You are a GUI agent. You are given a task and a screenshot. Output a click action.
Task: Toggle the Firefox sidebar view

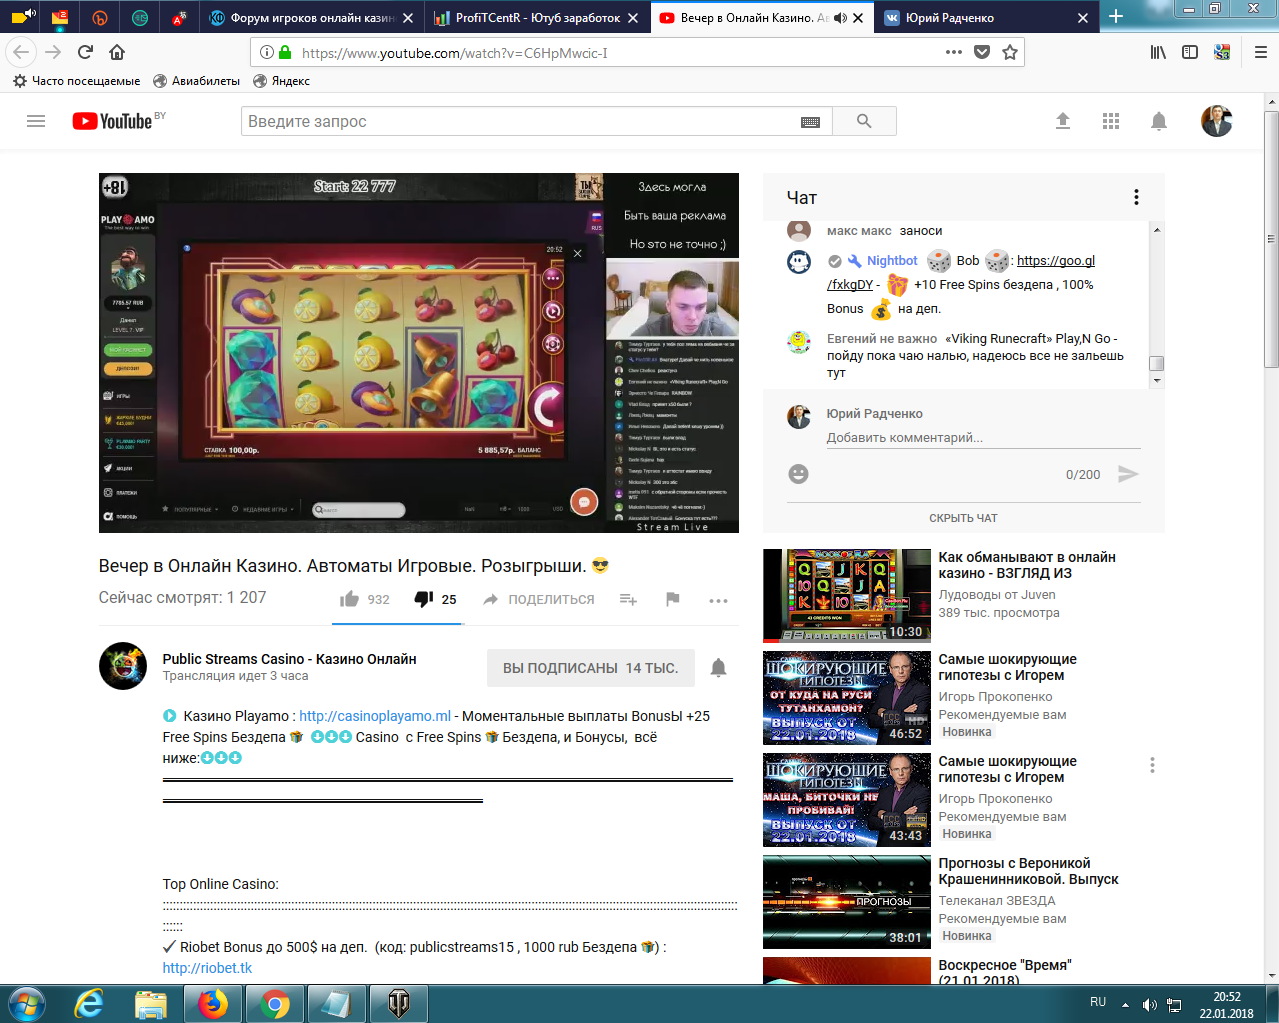tap(1190, 52)
